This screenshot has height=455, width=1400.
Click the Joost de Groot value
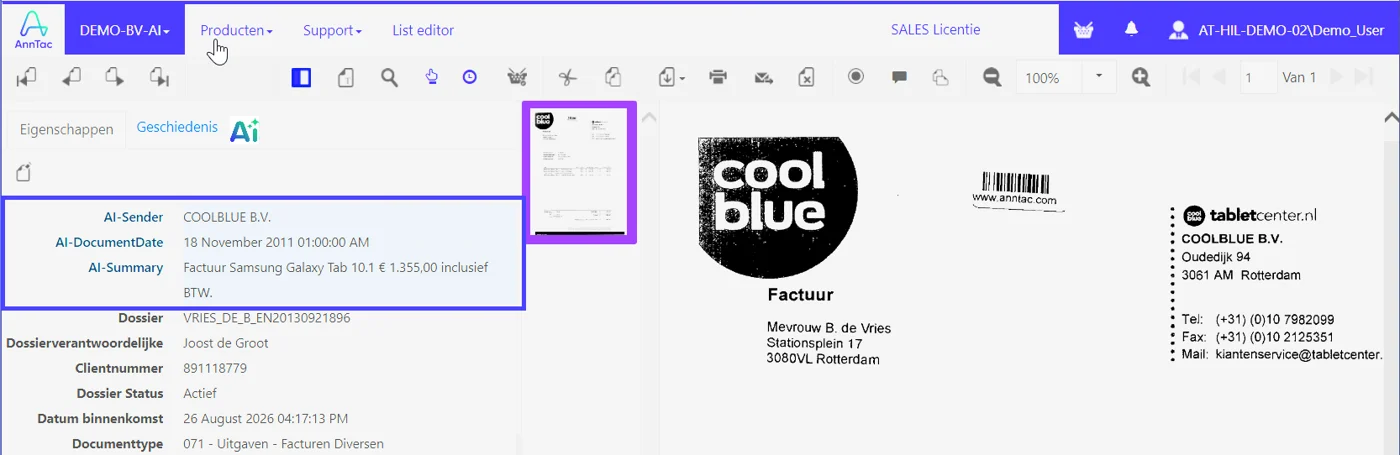coord(225,343)
